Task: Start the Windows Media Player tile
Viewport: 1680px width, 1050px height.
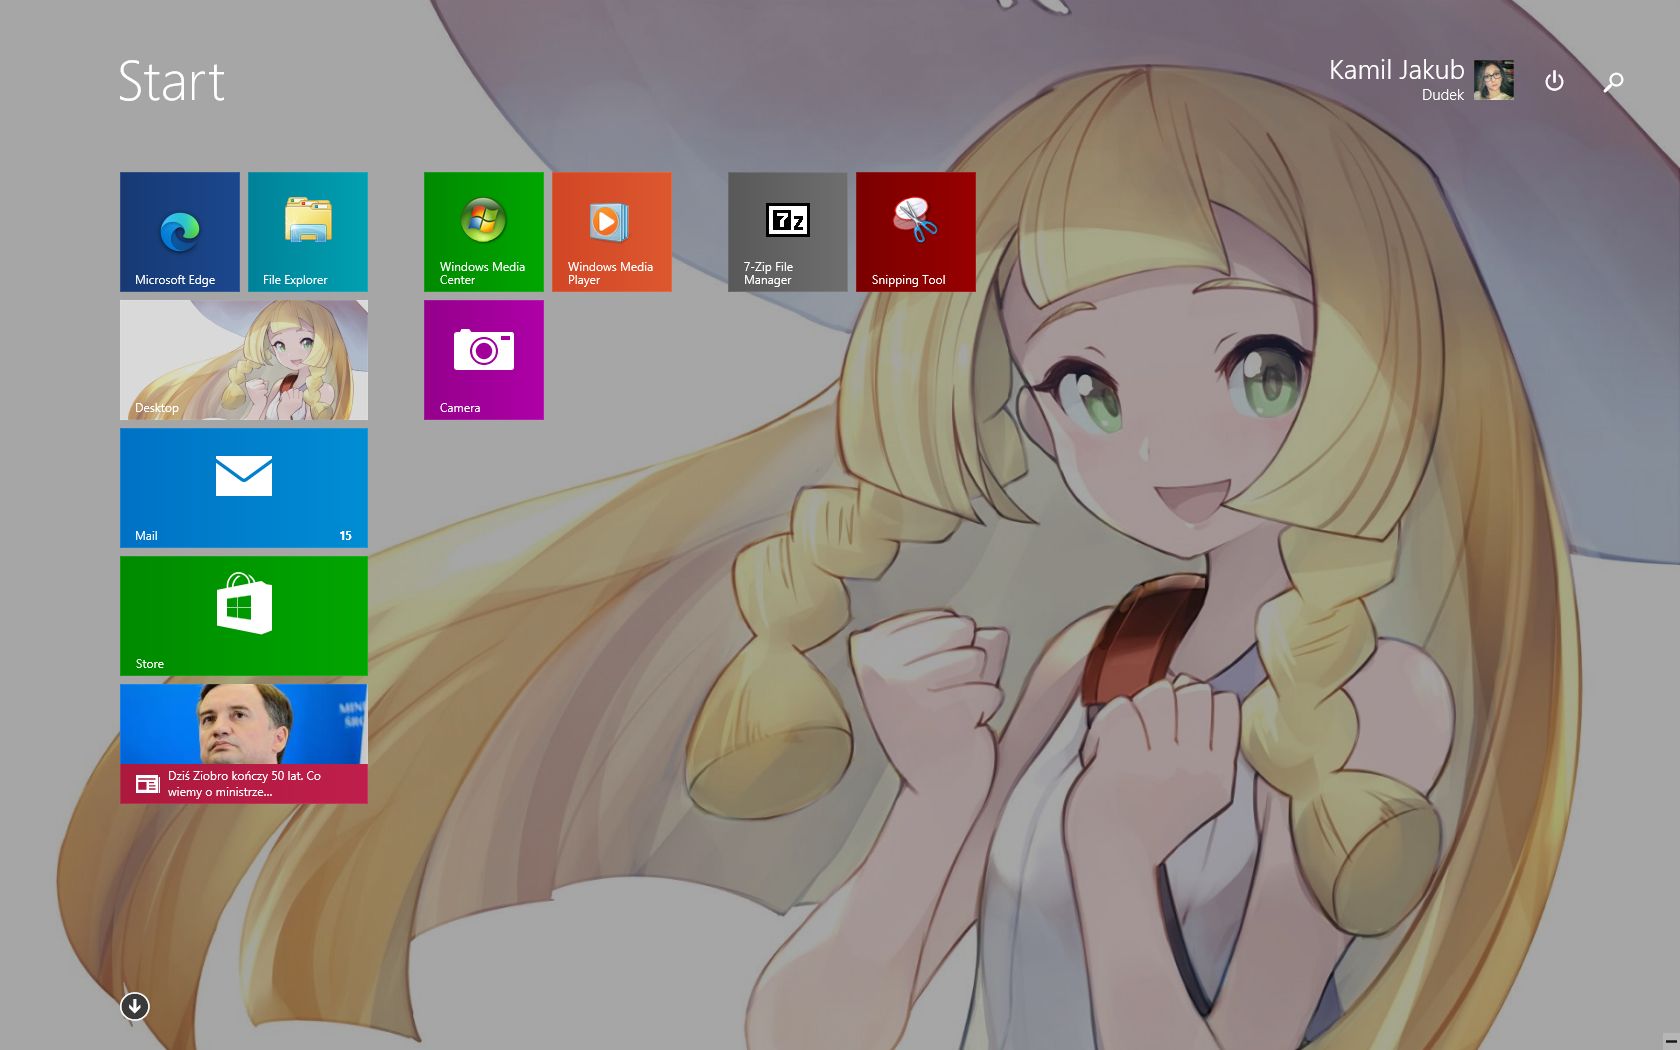Action: [x=612, y=232]
